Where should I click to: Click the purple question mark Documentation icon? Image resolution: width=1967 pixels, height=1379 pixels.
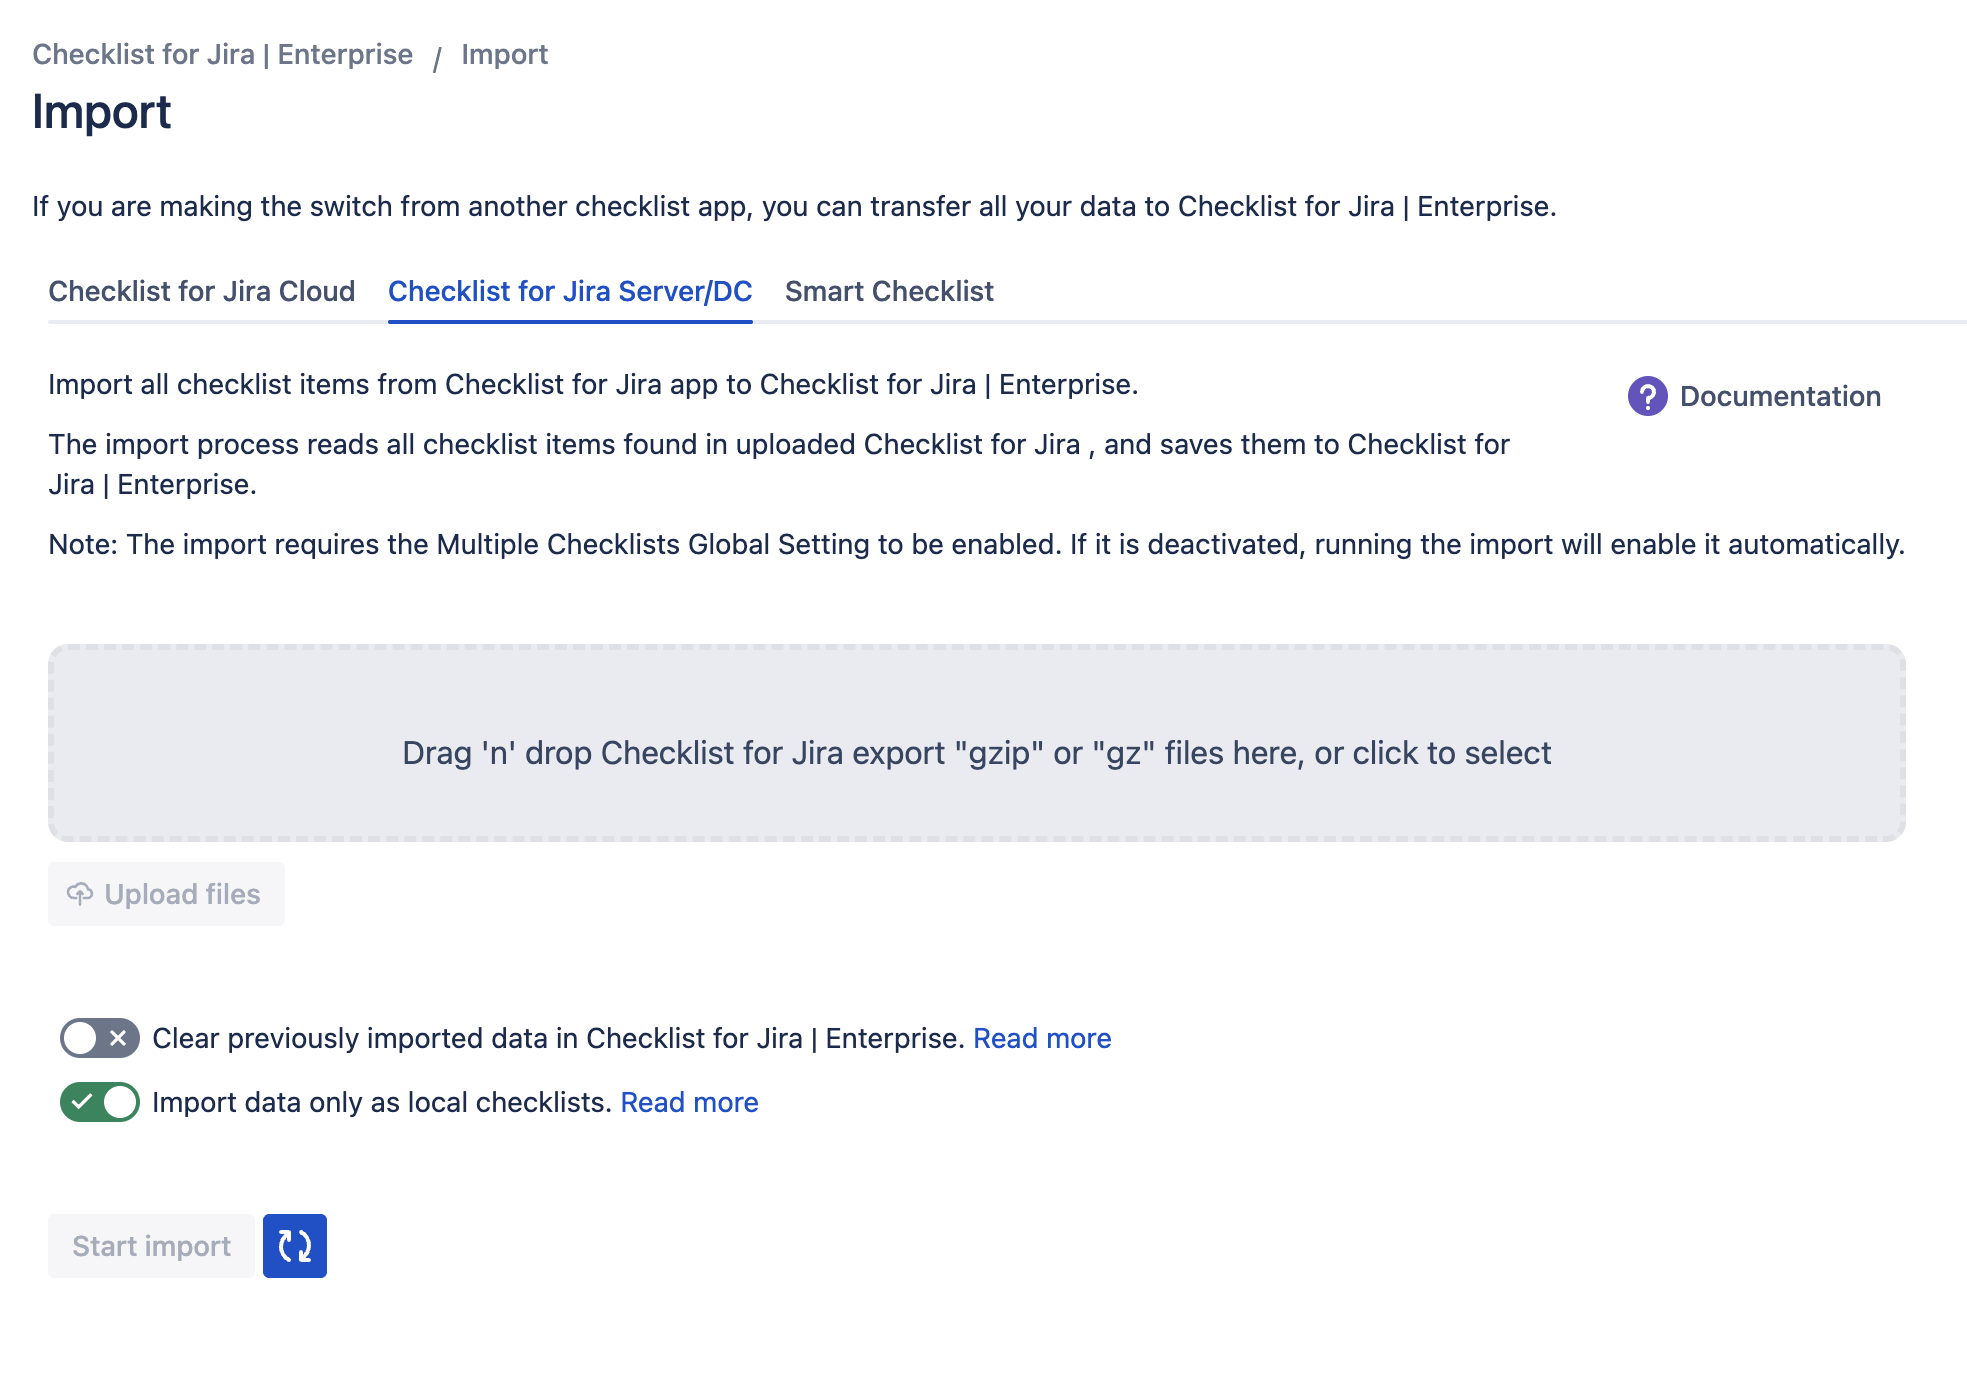pos(1647,396)
